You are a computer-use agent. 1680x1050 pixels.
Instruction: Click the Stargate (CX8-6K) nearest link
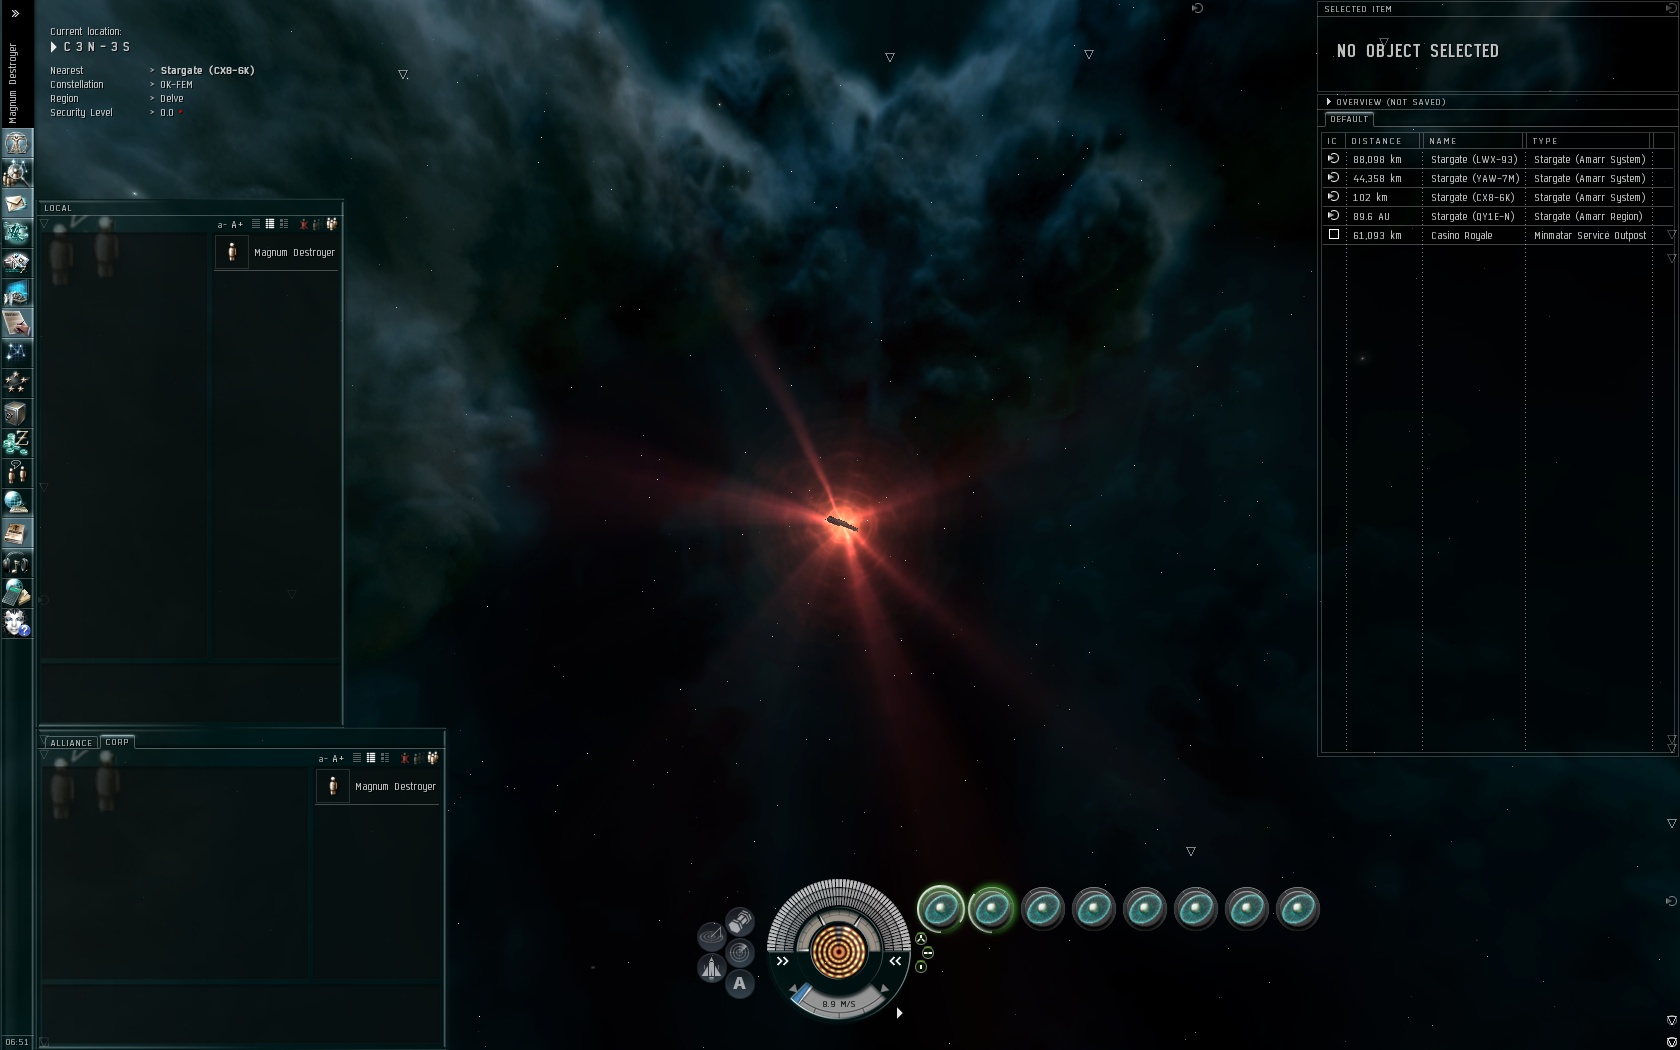click(208, 71)
